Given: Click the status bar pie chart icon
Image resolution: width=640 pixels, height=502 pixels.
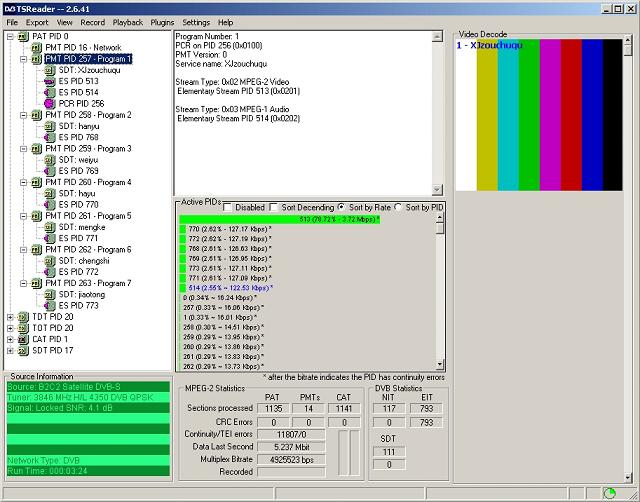Looking at the screenshot, I should click(x=609, y=493).
